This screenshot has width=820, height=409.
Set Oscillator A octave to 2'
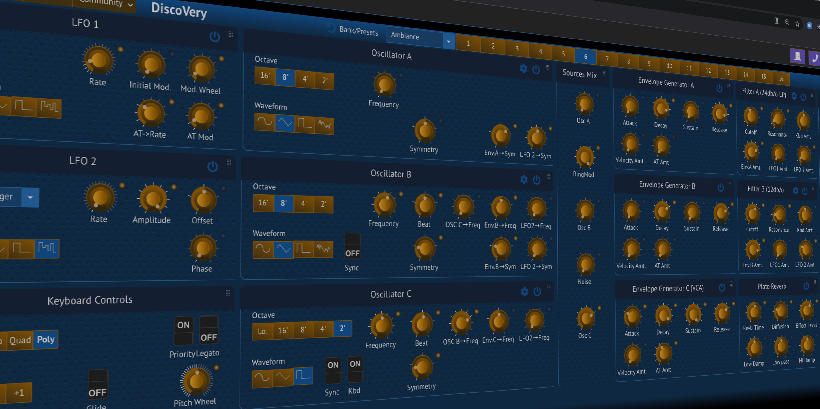tap(325, 81)
